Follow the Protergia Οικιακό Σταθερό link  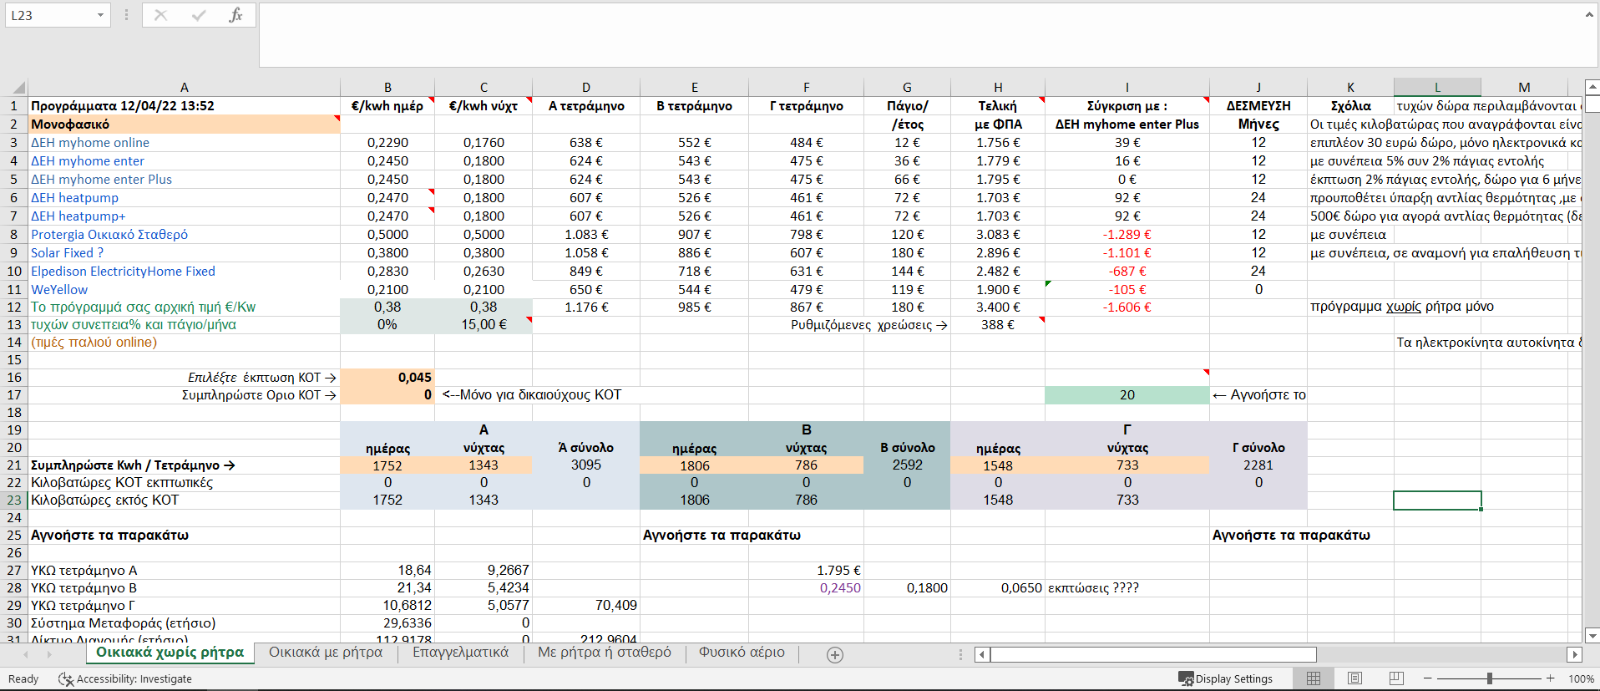[109, 235]
